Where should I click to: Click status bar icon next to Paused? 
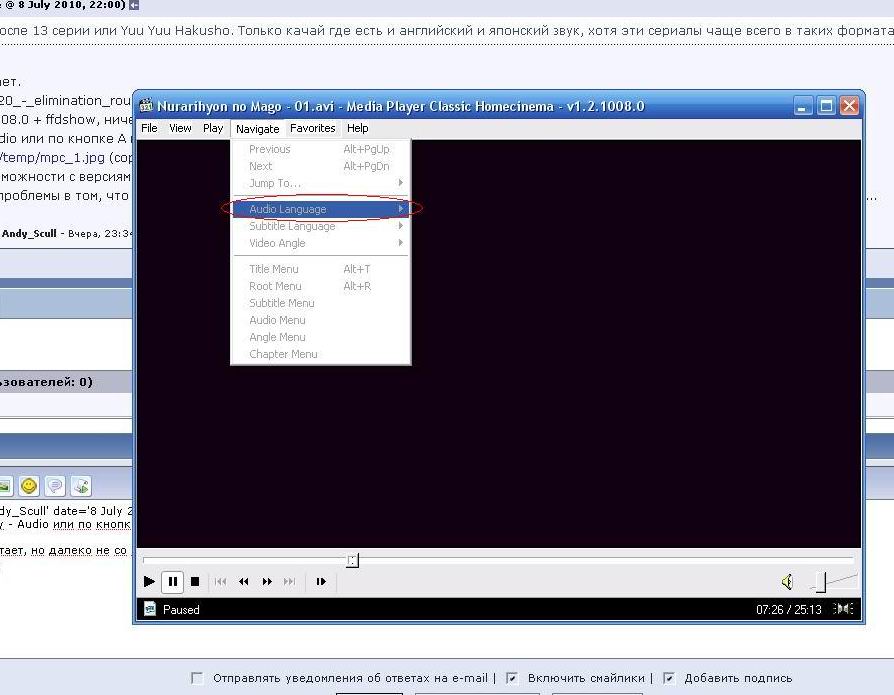(150, 609)
